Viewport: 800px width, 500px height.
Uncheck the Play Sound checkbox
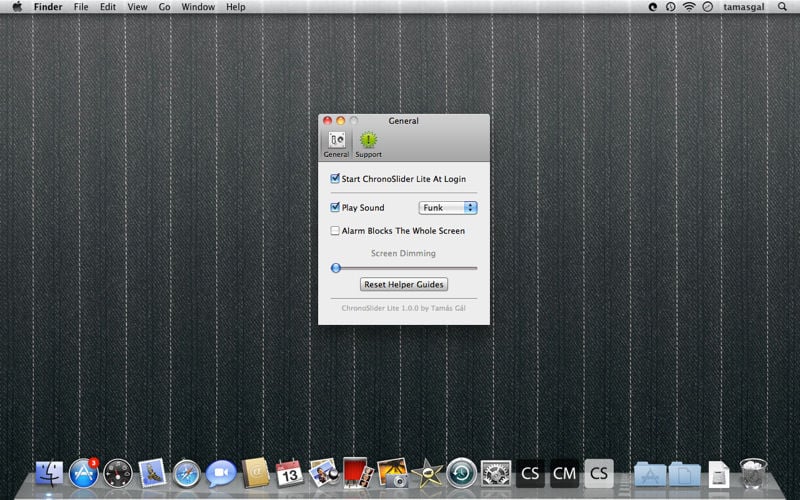coord(335,207)
